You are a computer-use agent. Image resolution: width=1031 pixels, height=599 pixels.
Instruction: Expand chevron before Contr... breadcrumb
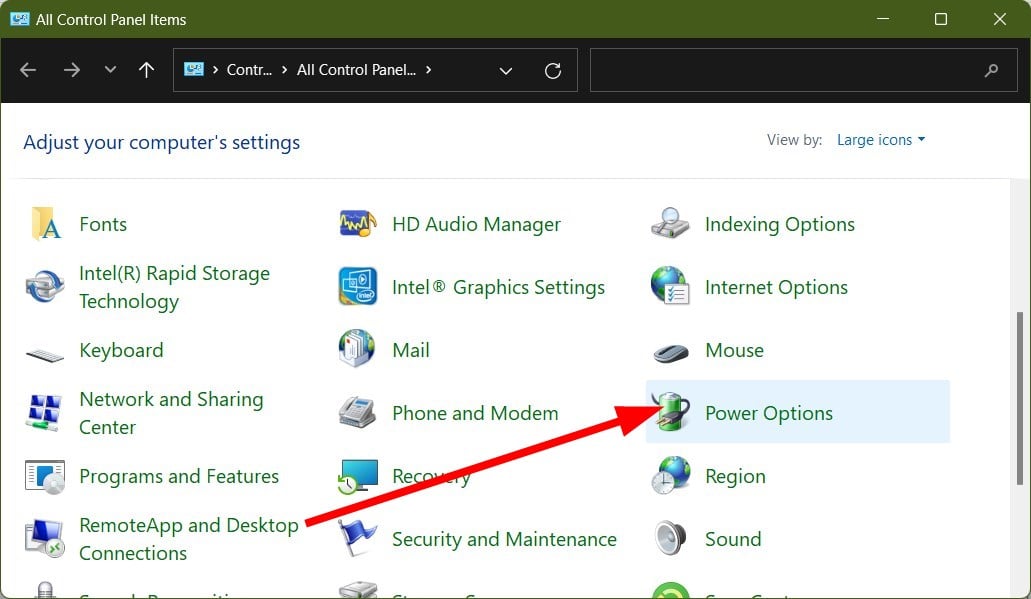pyautogui.click(x=215, y=70)
